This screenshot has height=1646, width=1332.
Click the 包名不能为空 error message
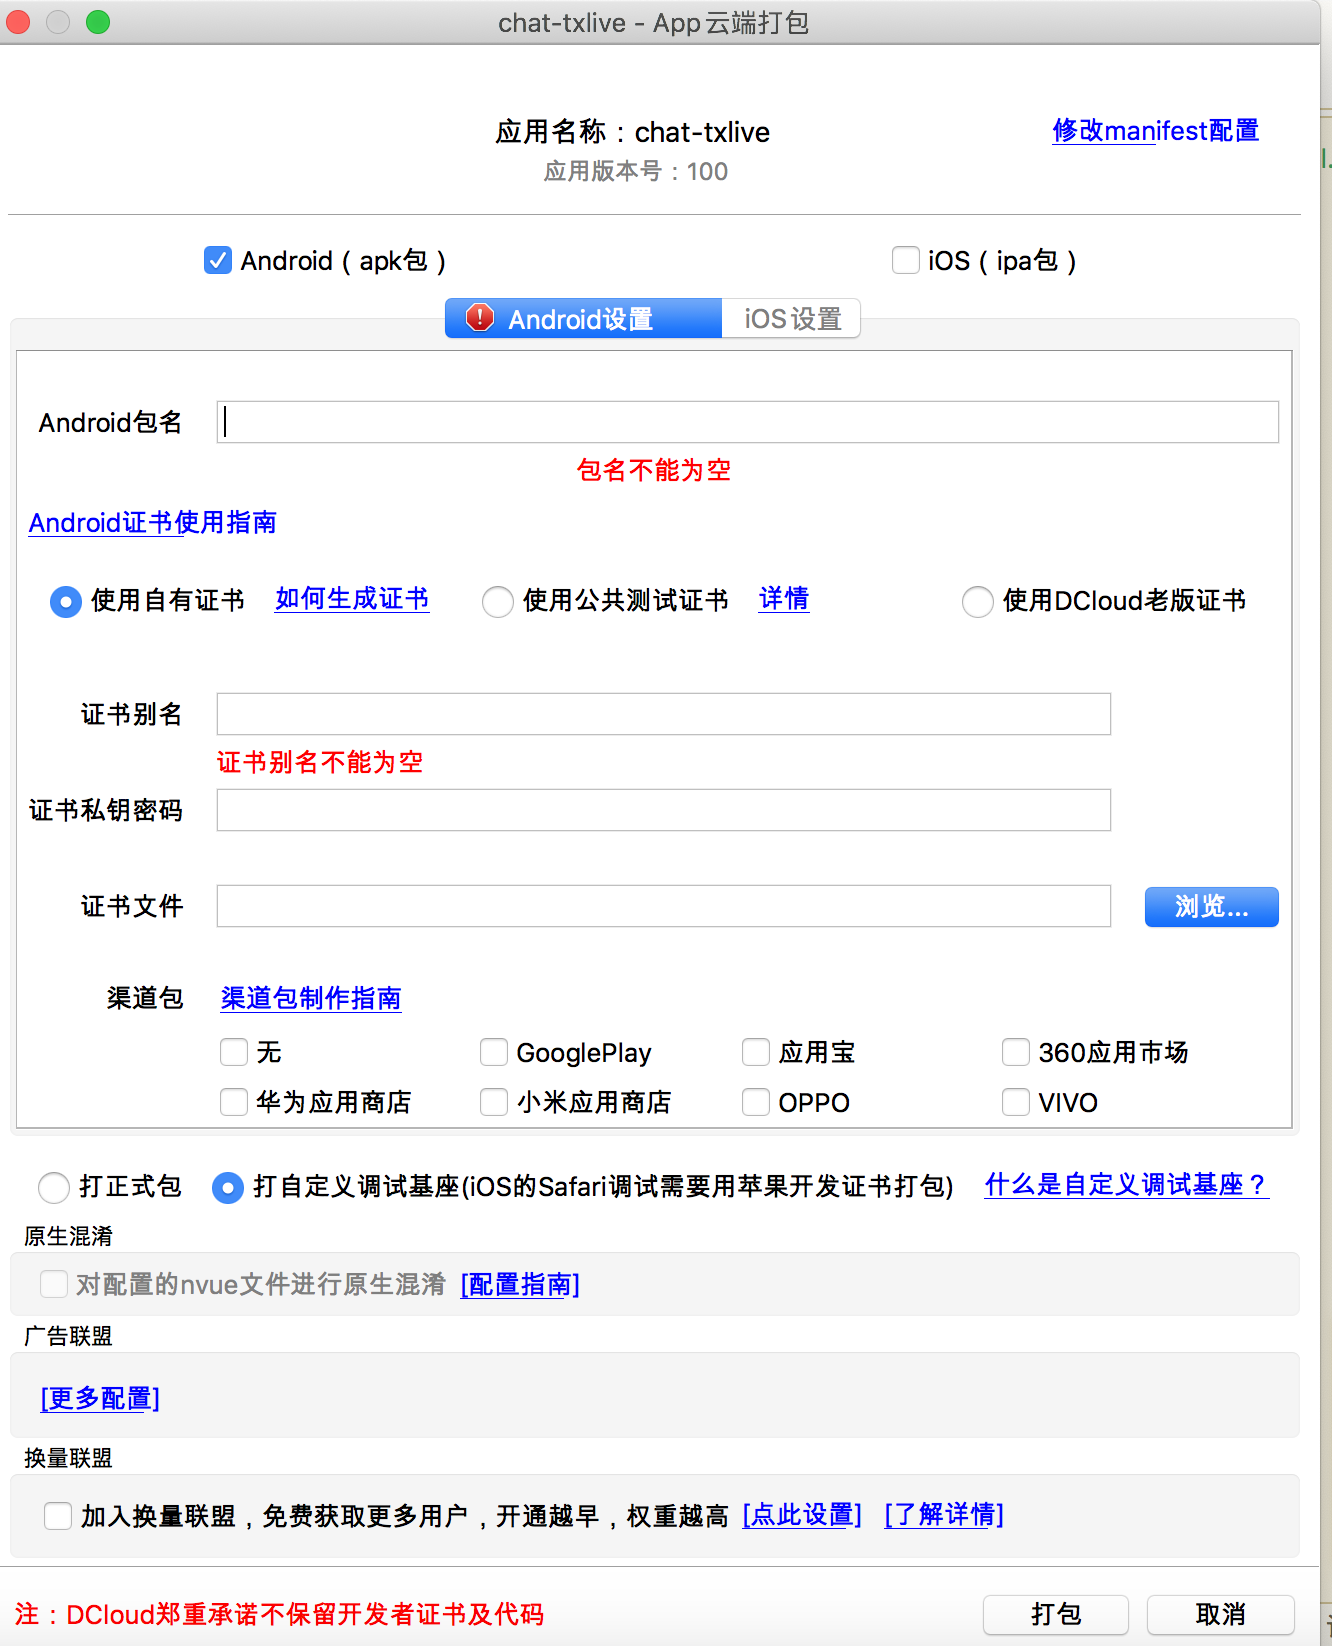[654, 470]
